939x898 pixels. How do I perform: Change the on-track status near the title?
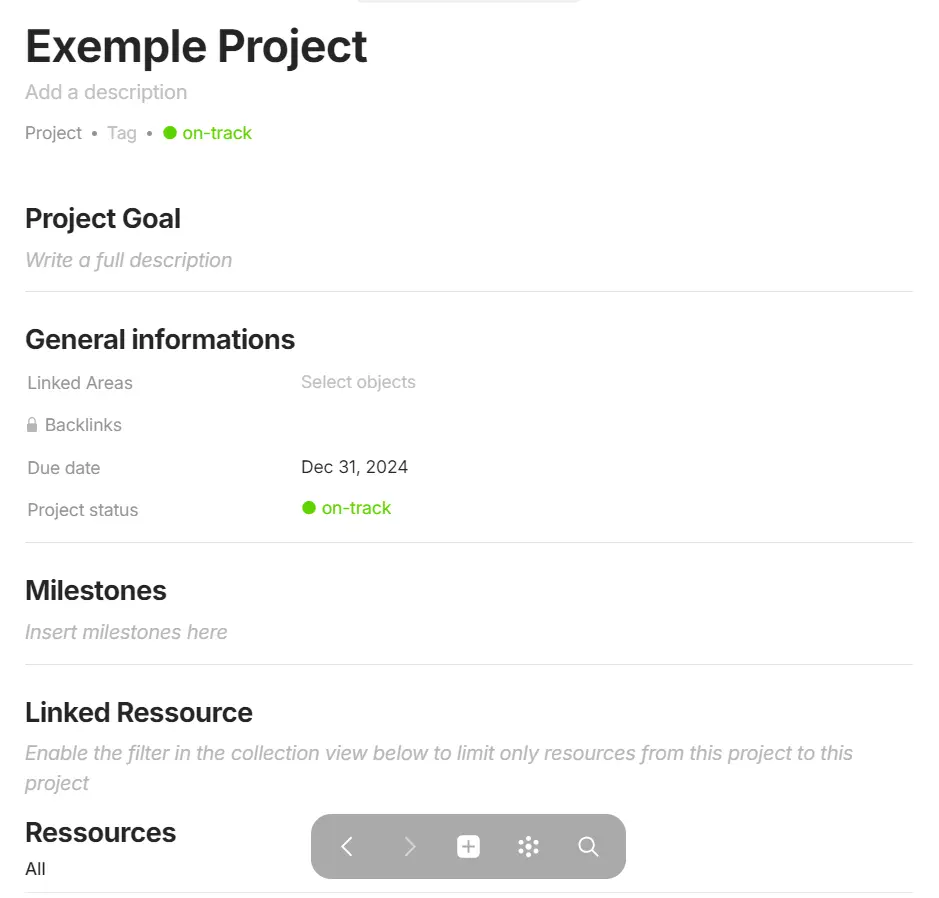(x=215, y=132)
